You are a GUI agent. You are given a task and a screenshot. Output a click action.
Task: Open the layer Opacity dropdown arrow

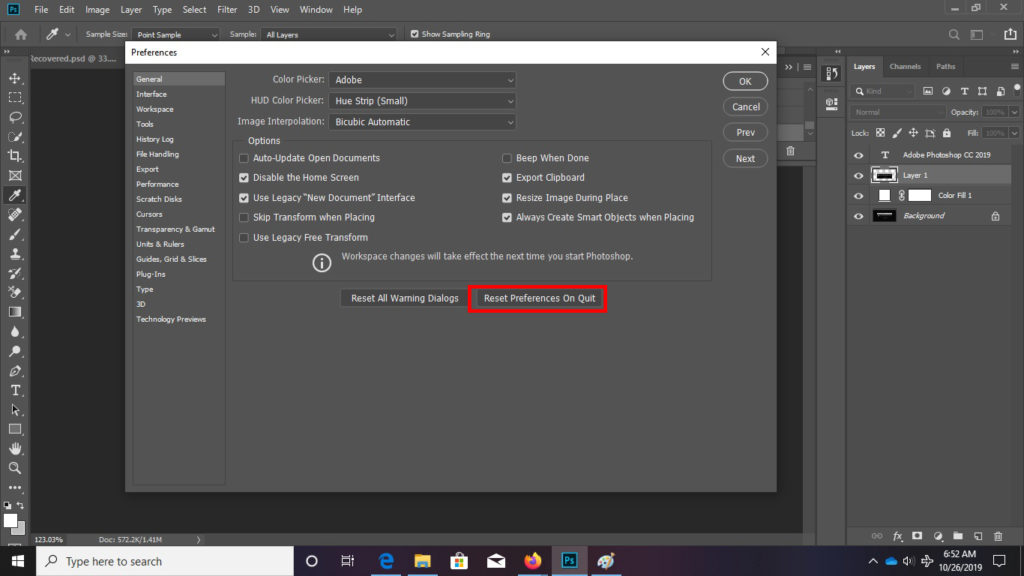pyautogui.click(x=1014, y=112)
